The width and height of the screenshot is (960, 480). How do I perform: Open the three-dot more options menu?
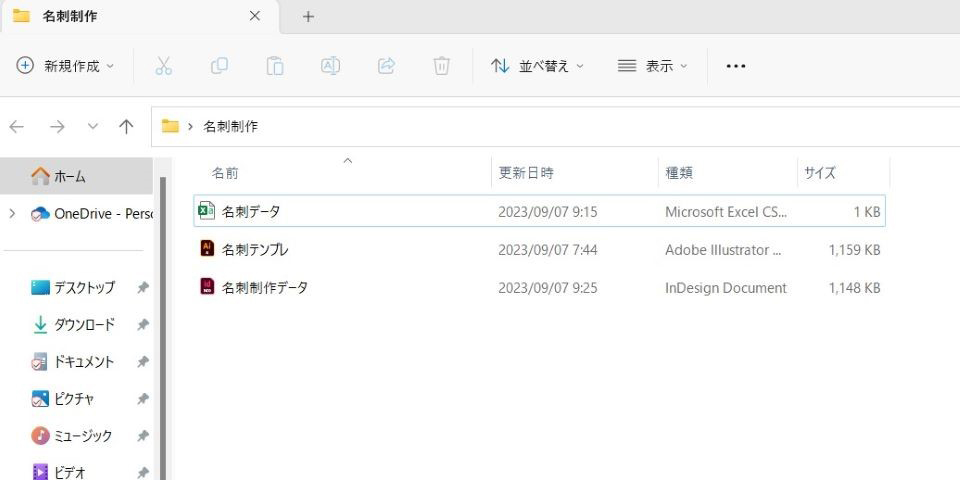736,66
